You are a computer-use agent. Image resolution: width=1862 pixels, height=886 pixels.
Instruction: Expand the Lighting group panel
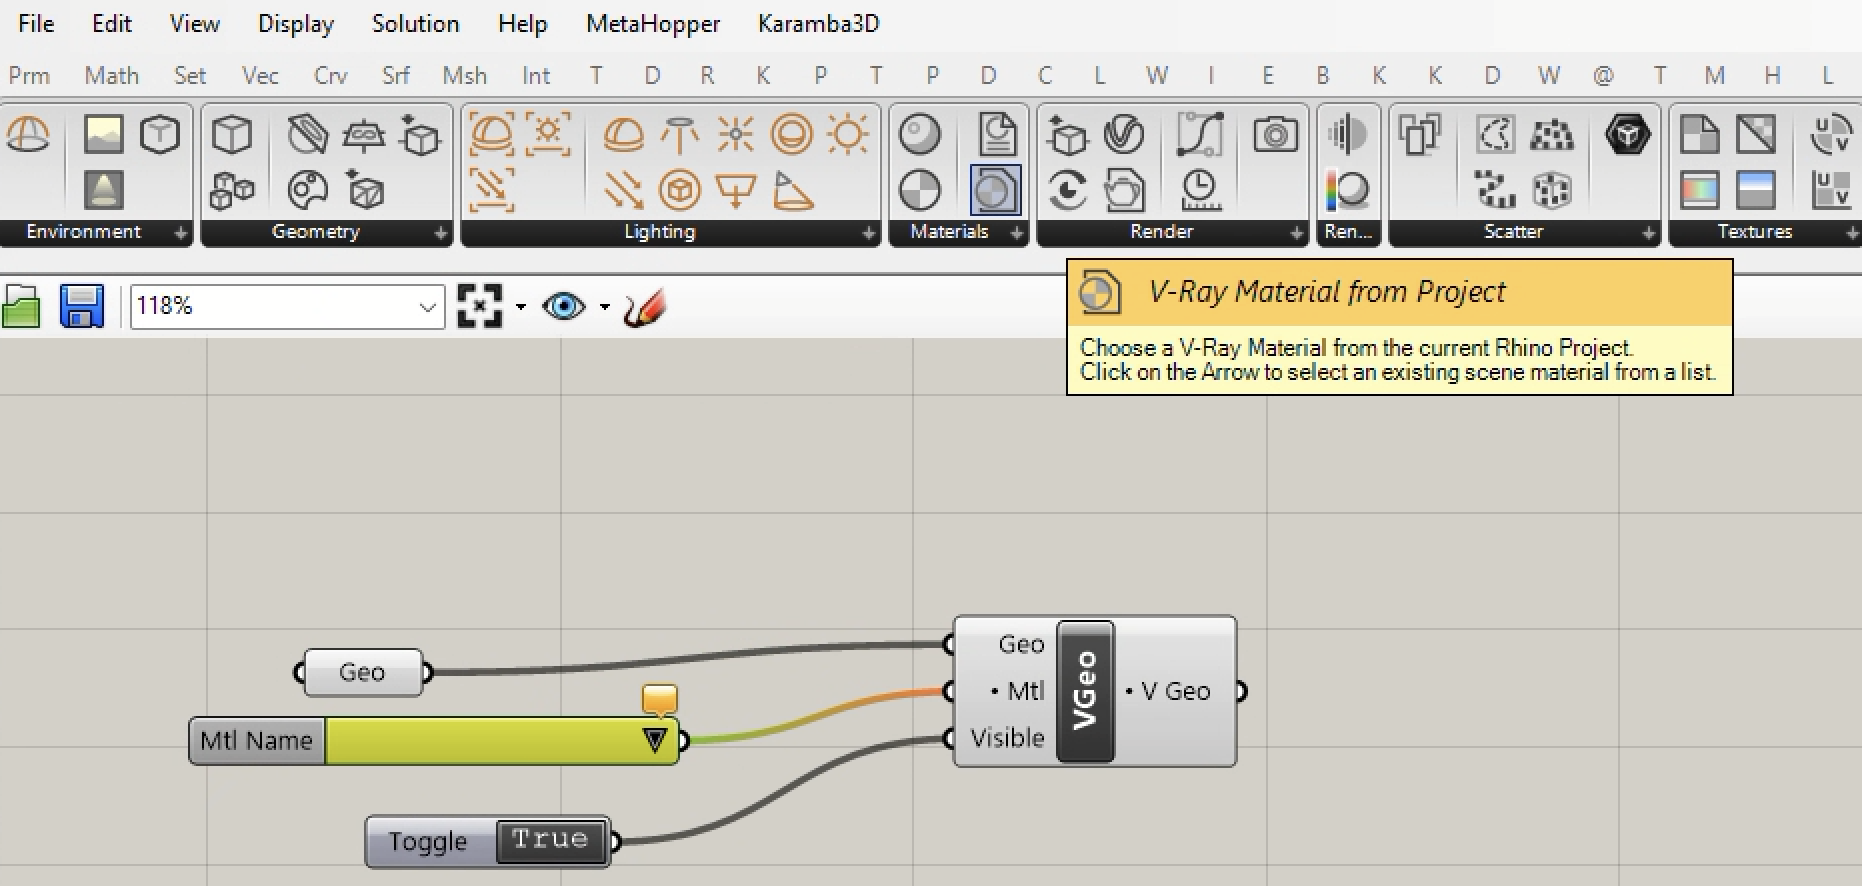868,232
